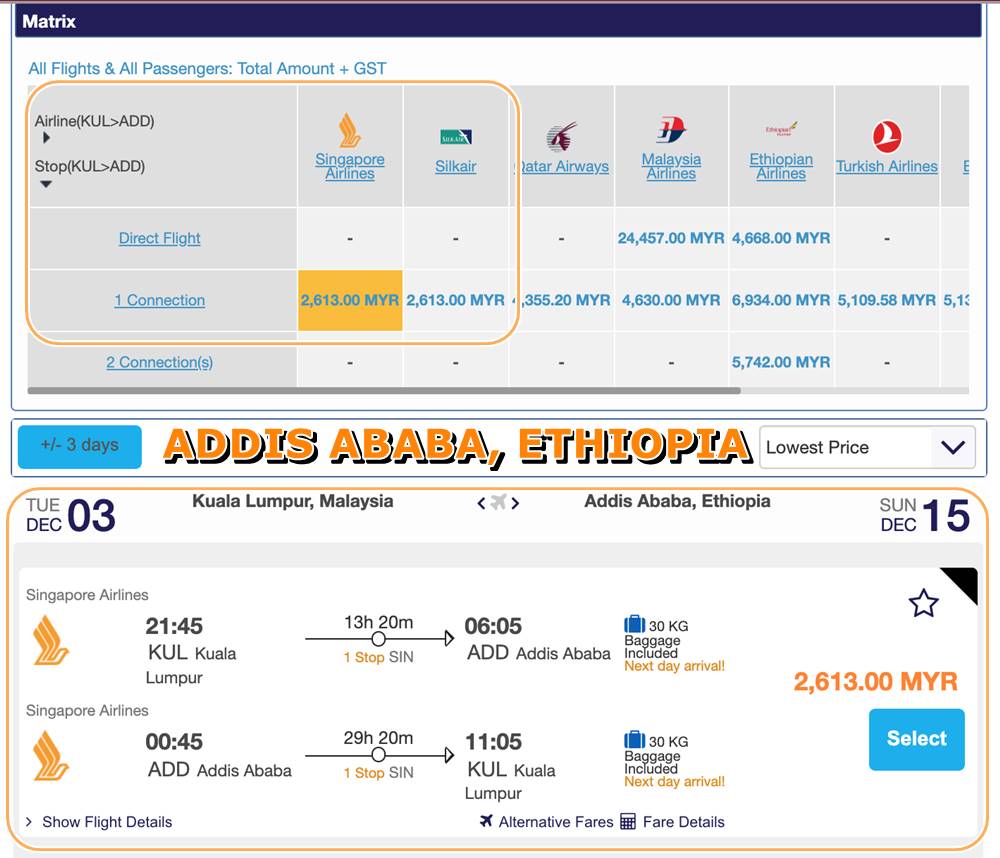Click the 2,613.00 MYR price above Select
This screenshot has width=1000, height=858.
click(x=876, y=681)
